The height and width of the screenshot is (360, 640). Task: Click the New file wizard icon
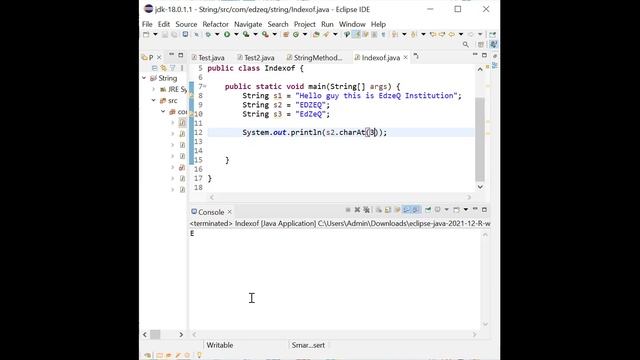click(x=146, y=35)
